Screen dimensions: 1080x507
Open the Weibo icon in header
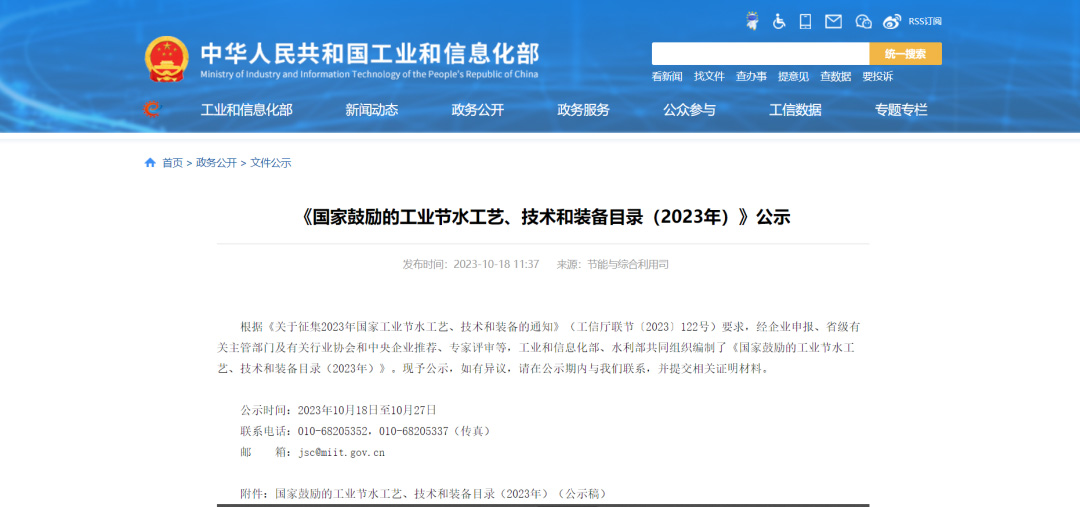coord(891,21)
